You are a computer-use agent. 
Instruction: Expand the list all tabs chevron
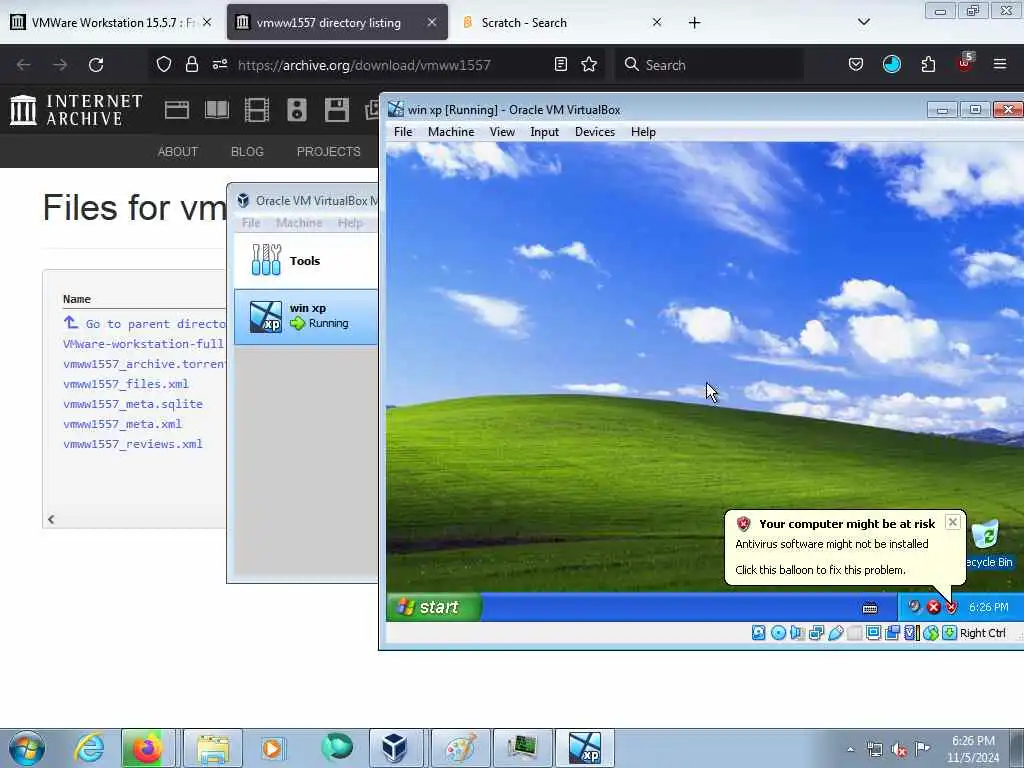[863, 22]
